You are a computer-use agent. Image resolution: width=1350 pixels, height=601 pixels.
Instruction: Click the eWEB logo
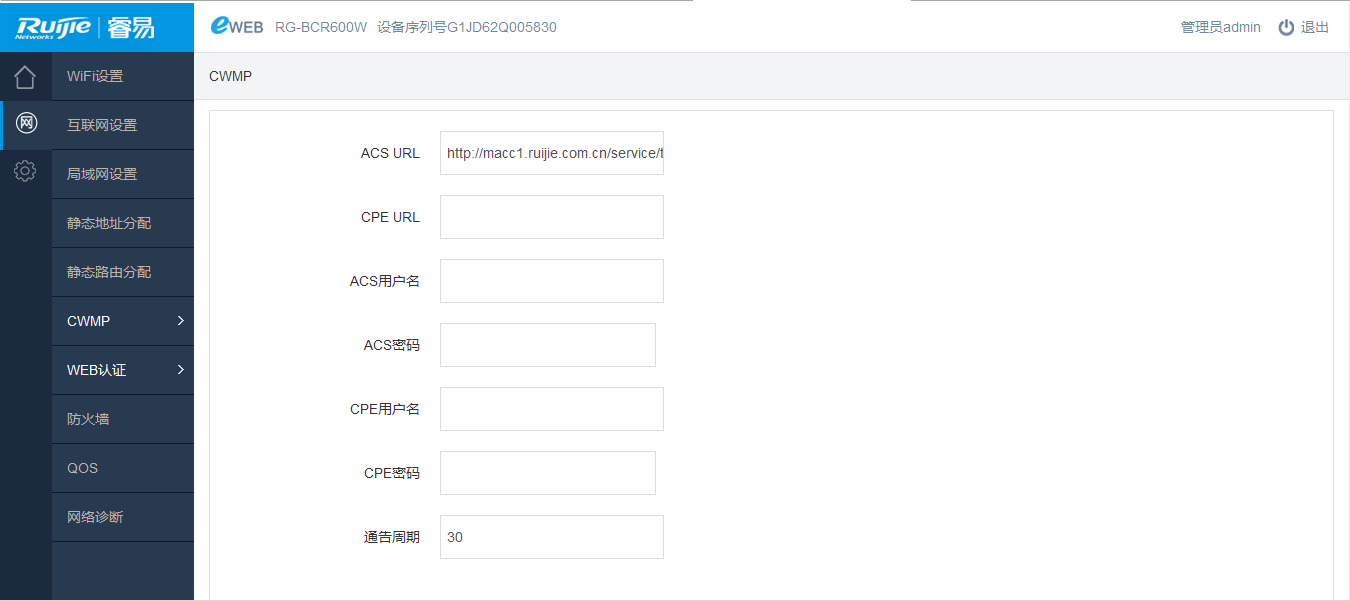pyautogui.click(x=237, y=27)
